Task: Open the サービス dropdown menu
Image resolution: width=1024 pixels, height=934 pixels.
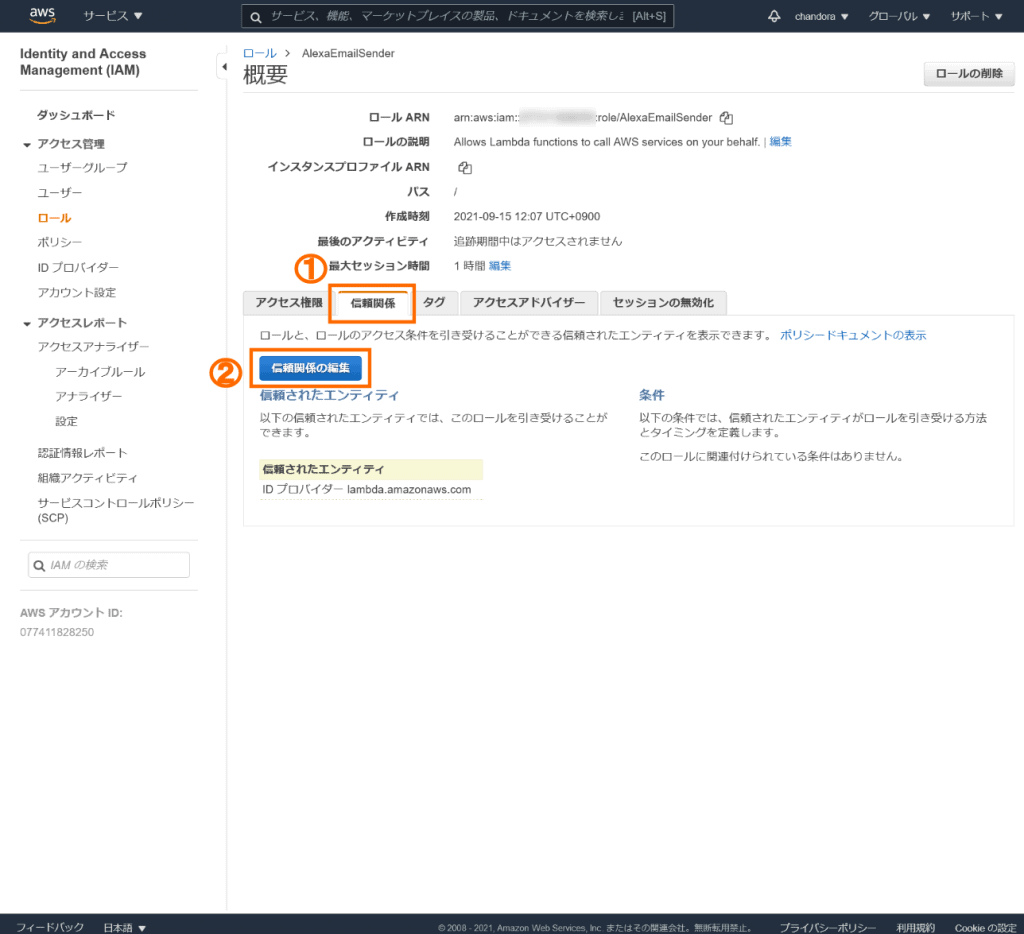Action: click(x=112, y=16)
